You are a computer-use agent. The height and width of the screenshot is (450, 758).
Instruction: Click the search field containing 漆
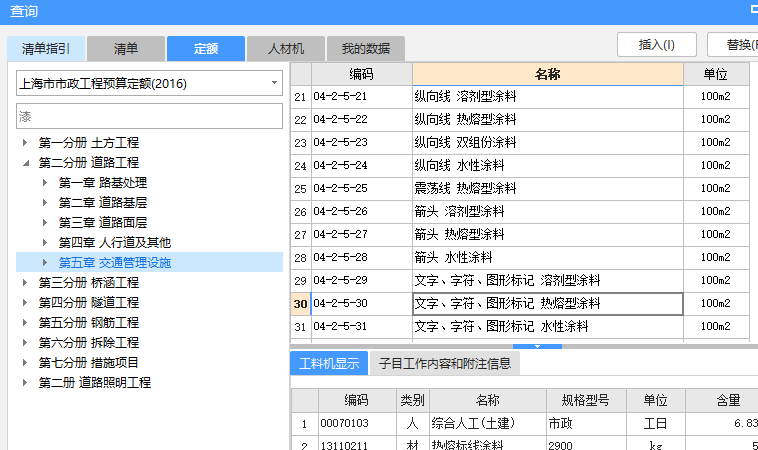149,116
